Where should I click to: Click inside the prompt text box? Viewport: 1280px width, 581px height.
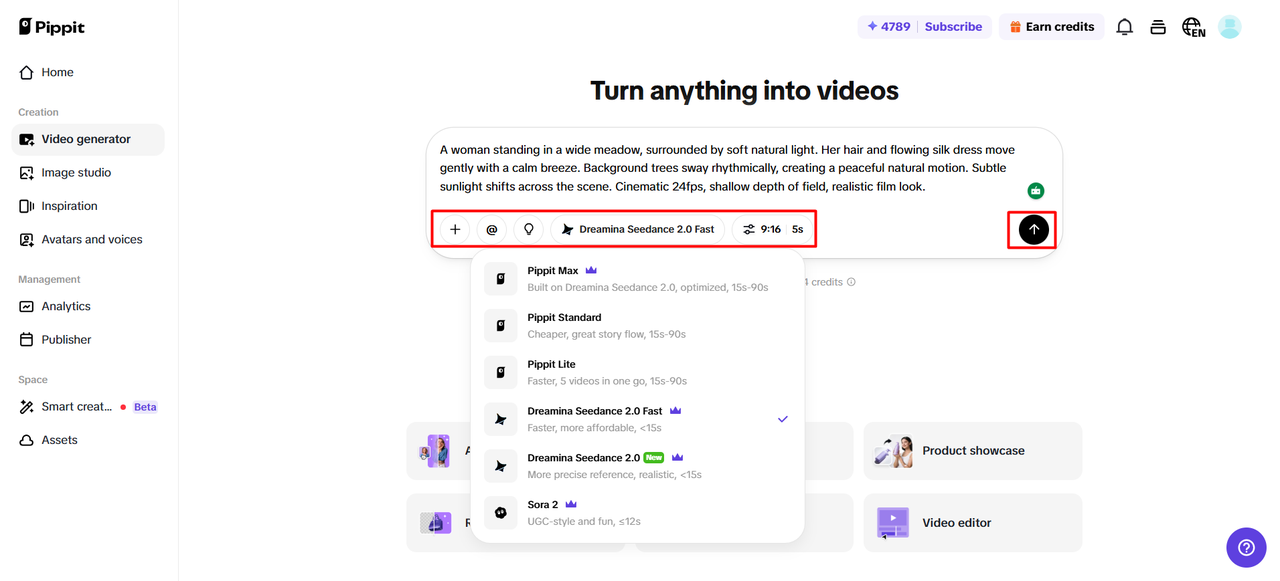730,168
